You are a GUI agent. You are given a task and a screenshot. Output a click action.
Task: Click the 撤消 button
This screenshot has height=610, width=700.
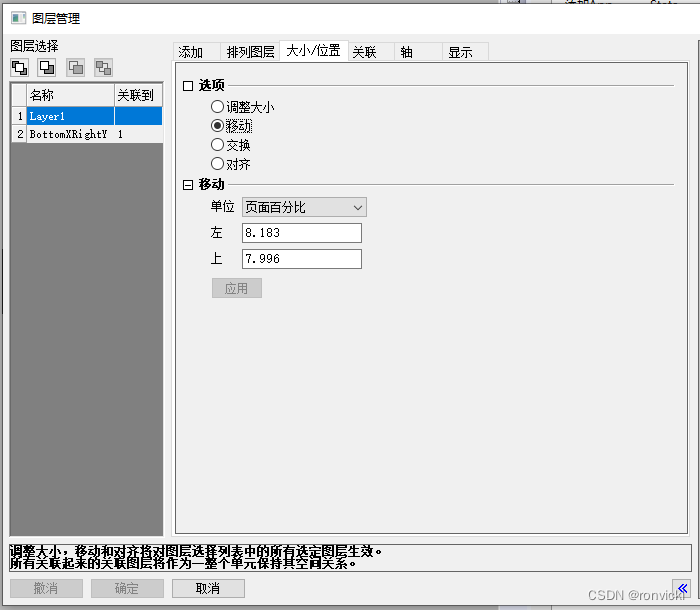46,588
